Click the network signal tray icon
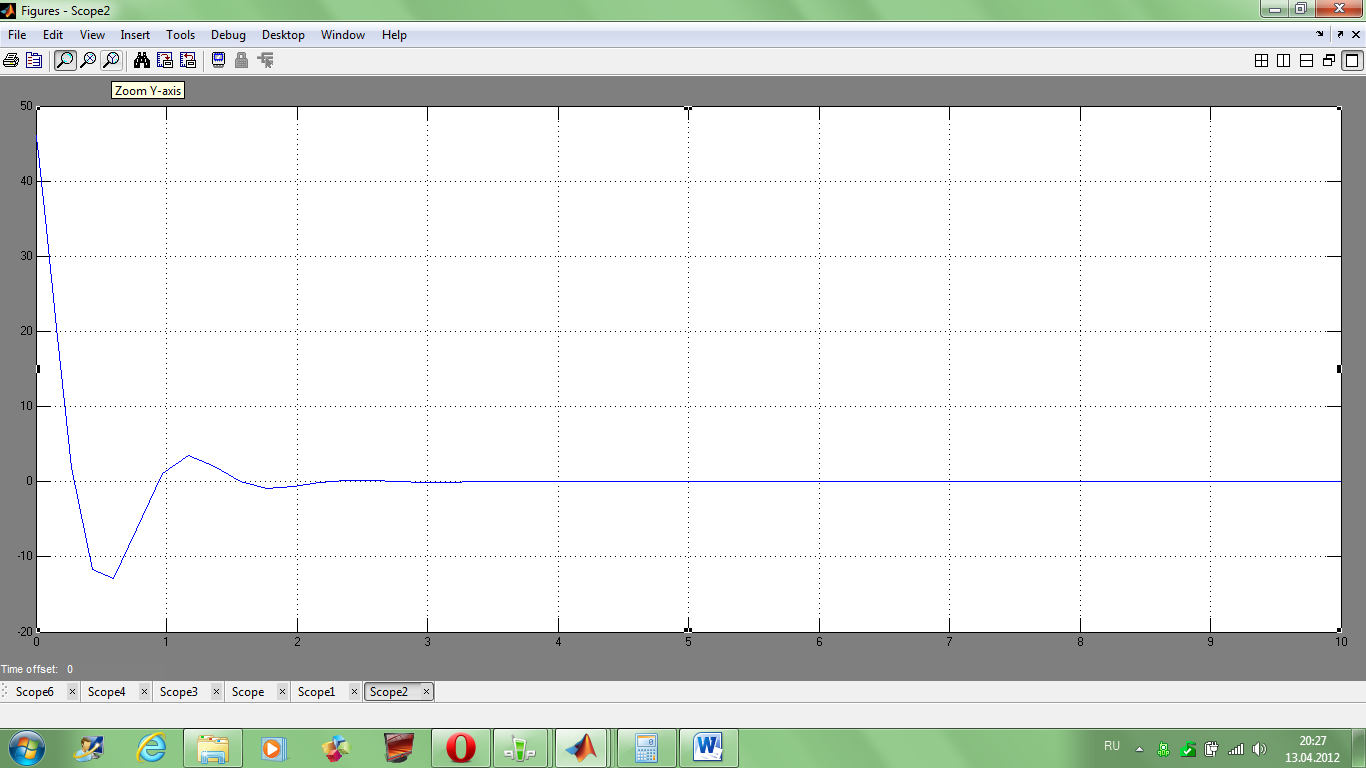The image size is (1366, 768). [x=1236, y=749]
